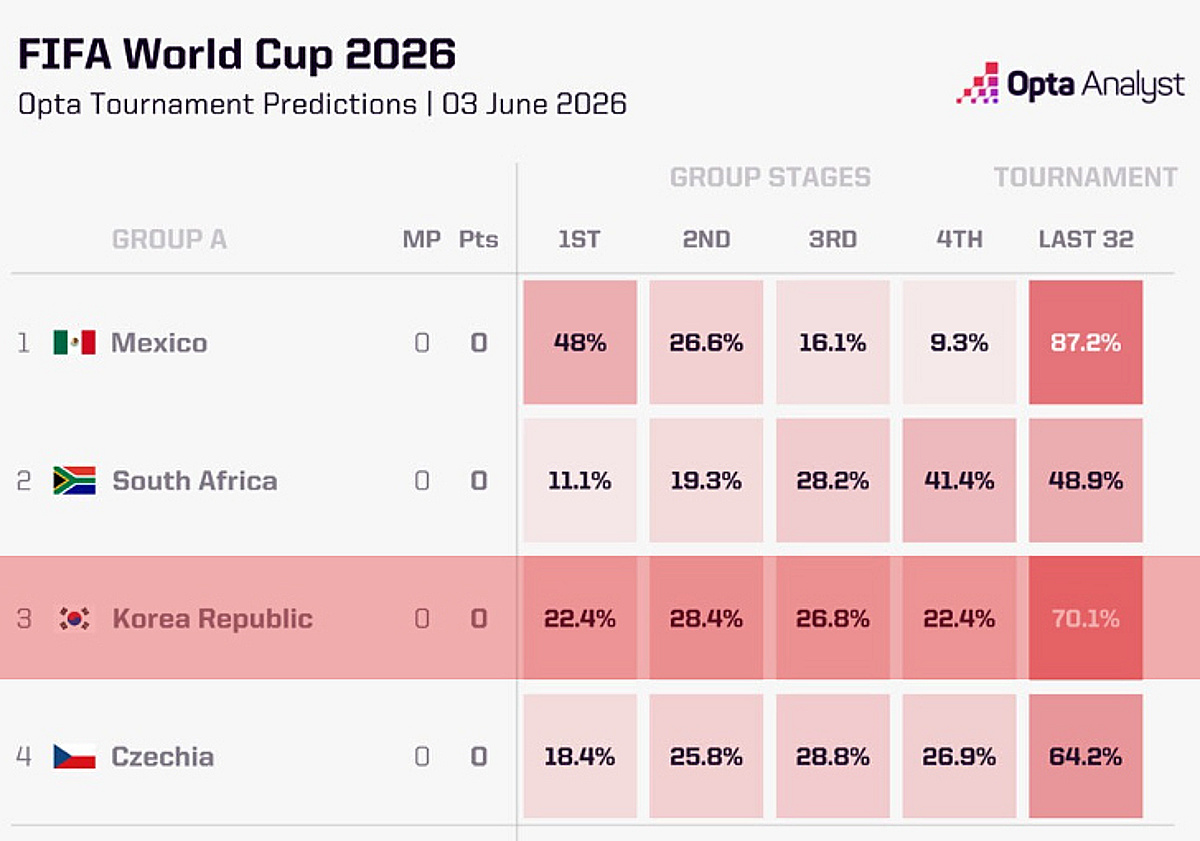Select the LAST 32 column header
The height and width of the screenshot is (841, 1200).
click(1086, 240)
